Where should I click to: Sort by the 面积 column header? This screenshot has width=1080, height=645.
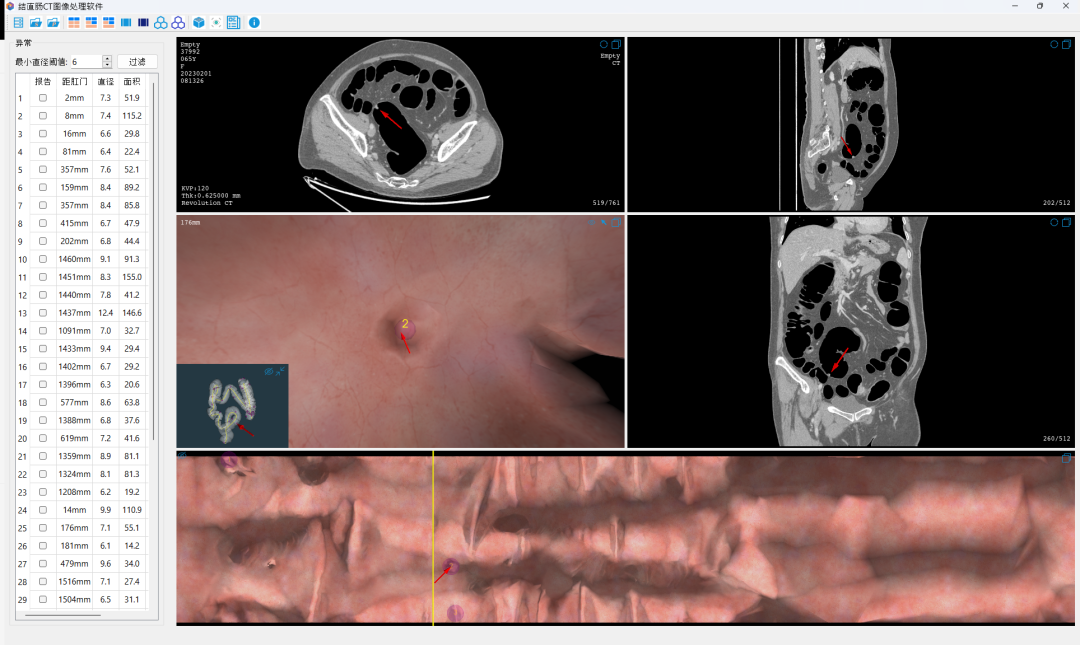tap(132, 81)
